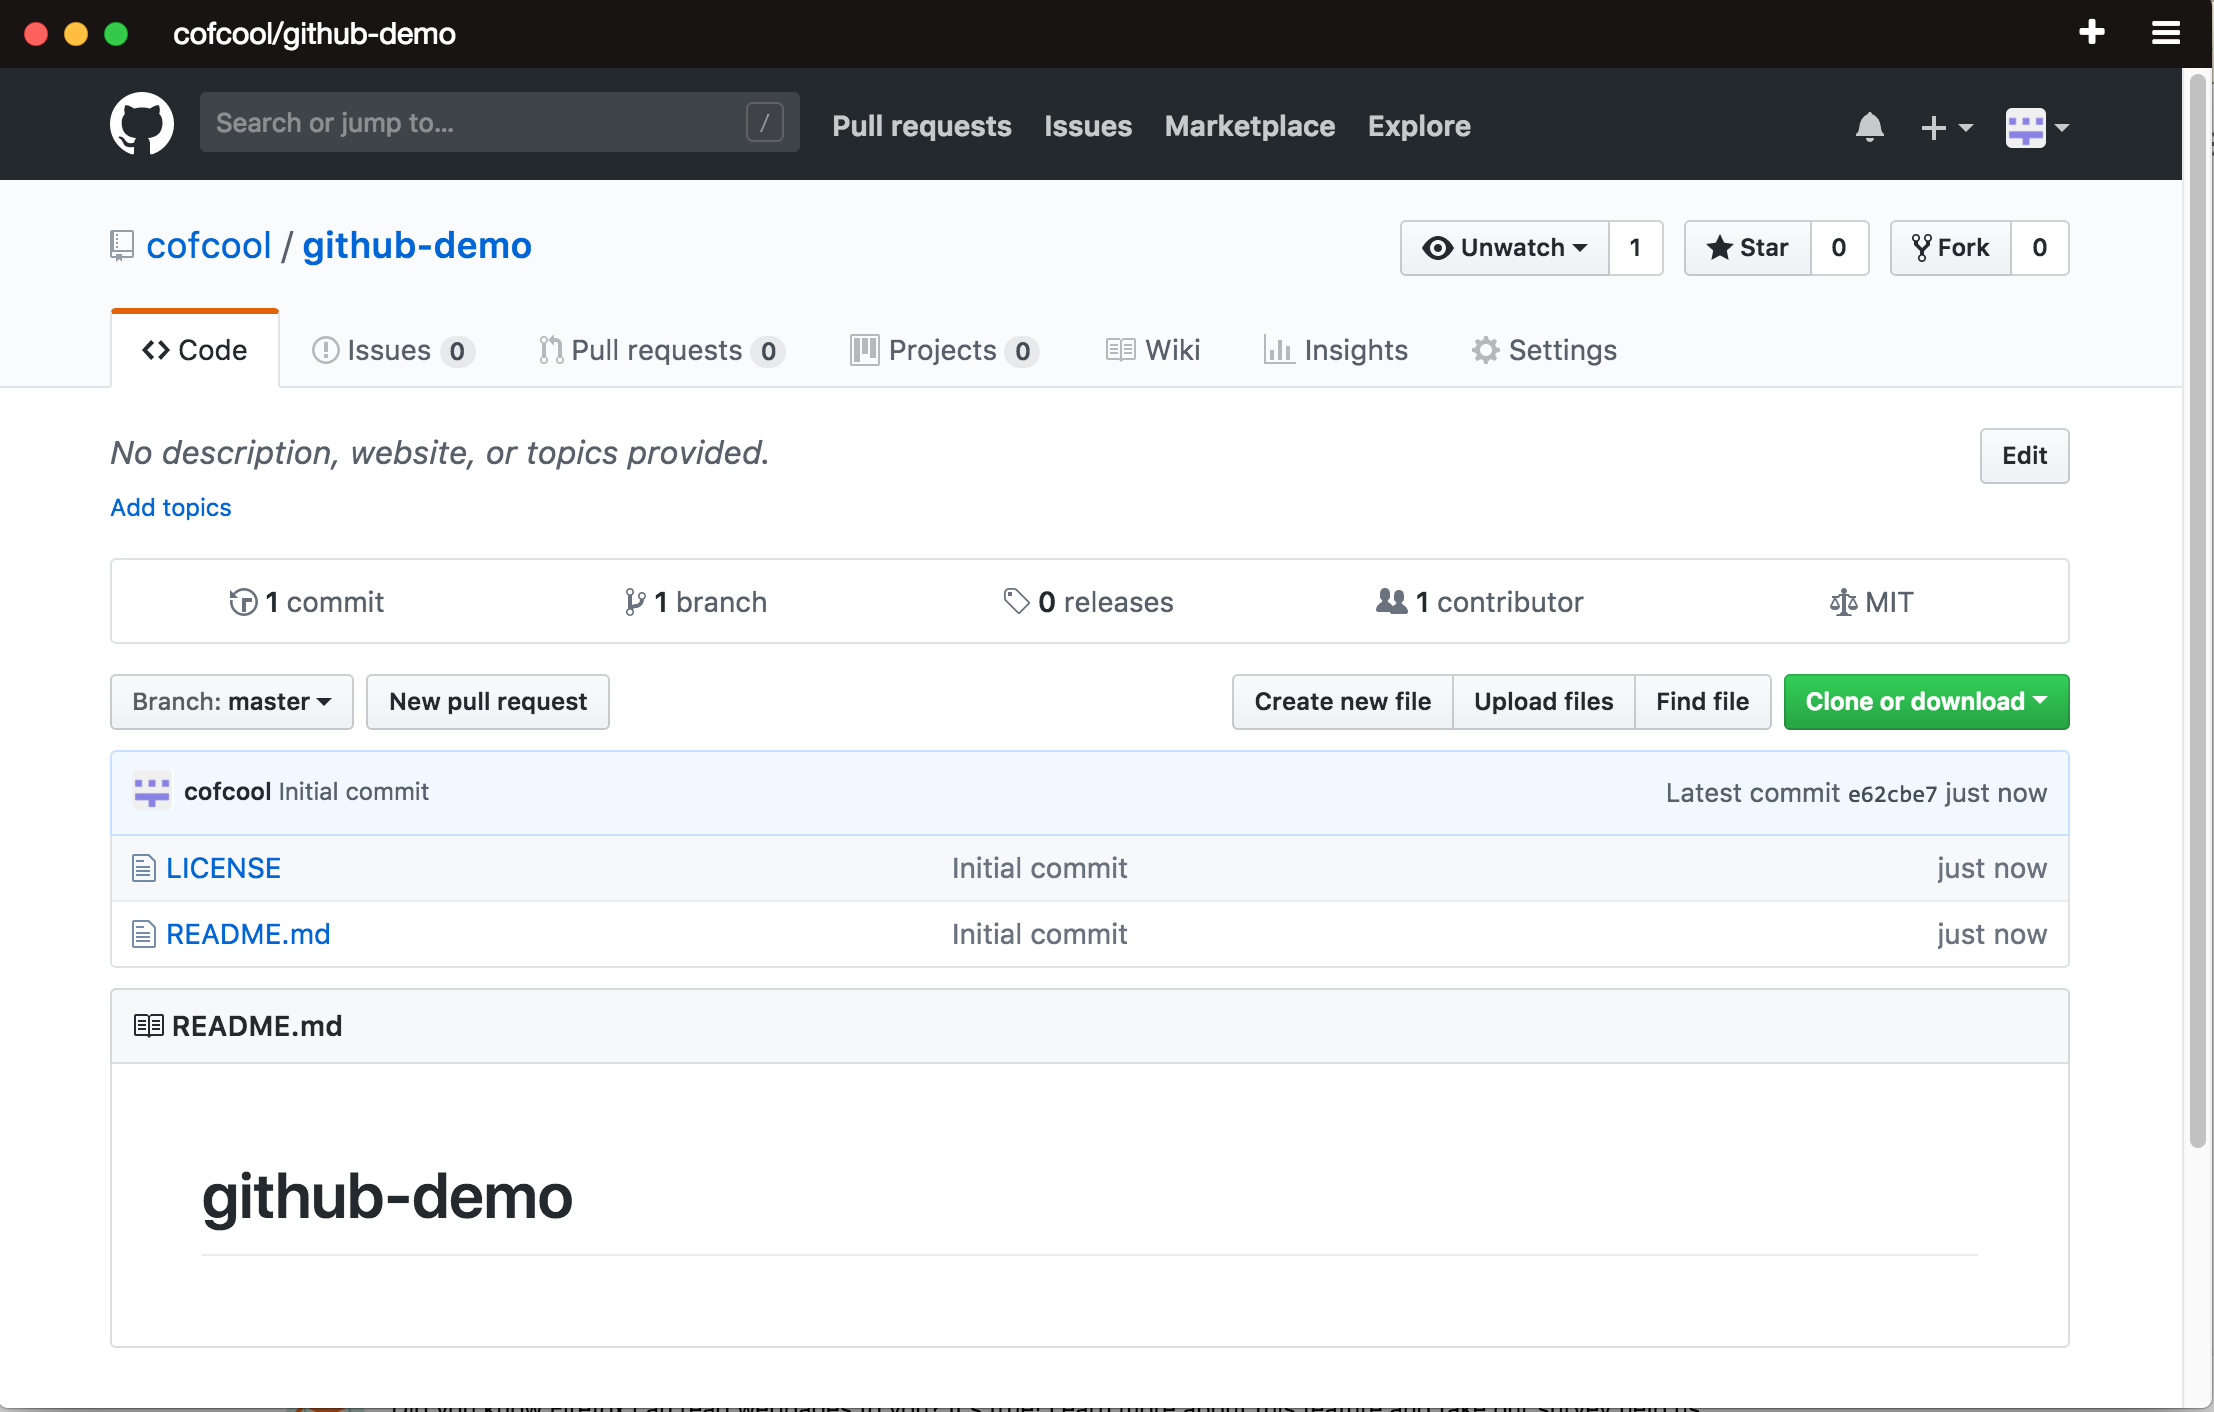Open the MIT license link
2214x1412 pixels.
[x=1871, y=602]
